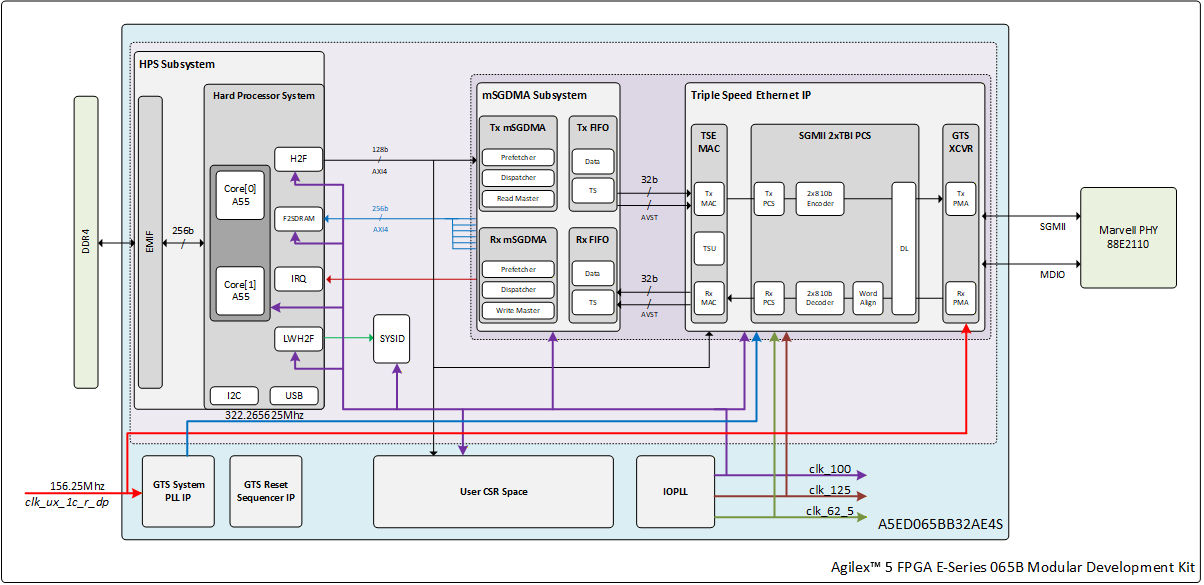Click the clk_100 clock label
The image size is (1204, 585).
coord(829,469)
